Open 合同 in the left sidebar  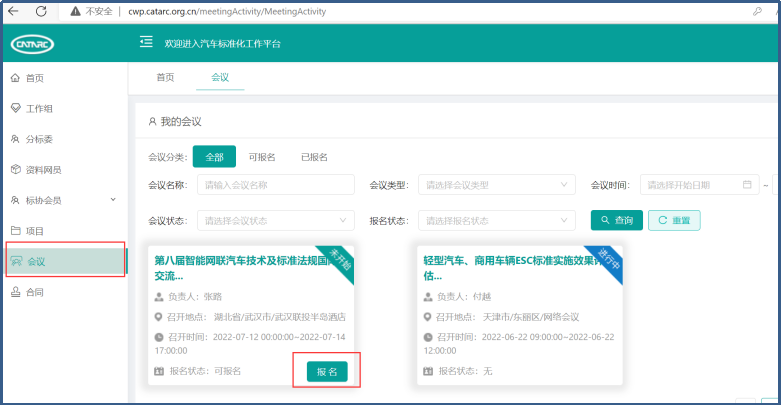(34, 292)
